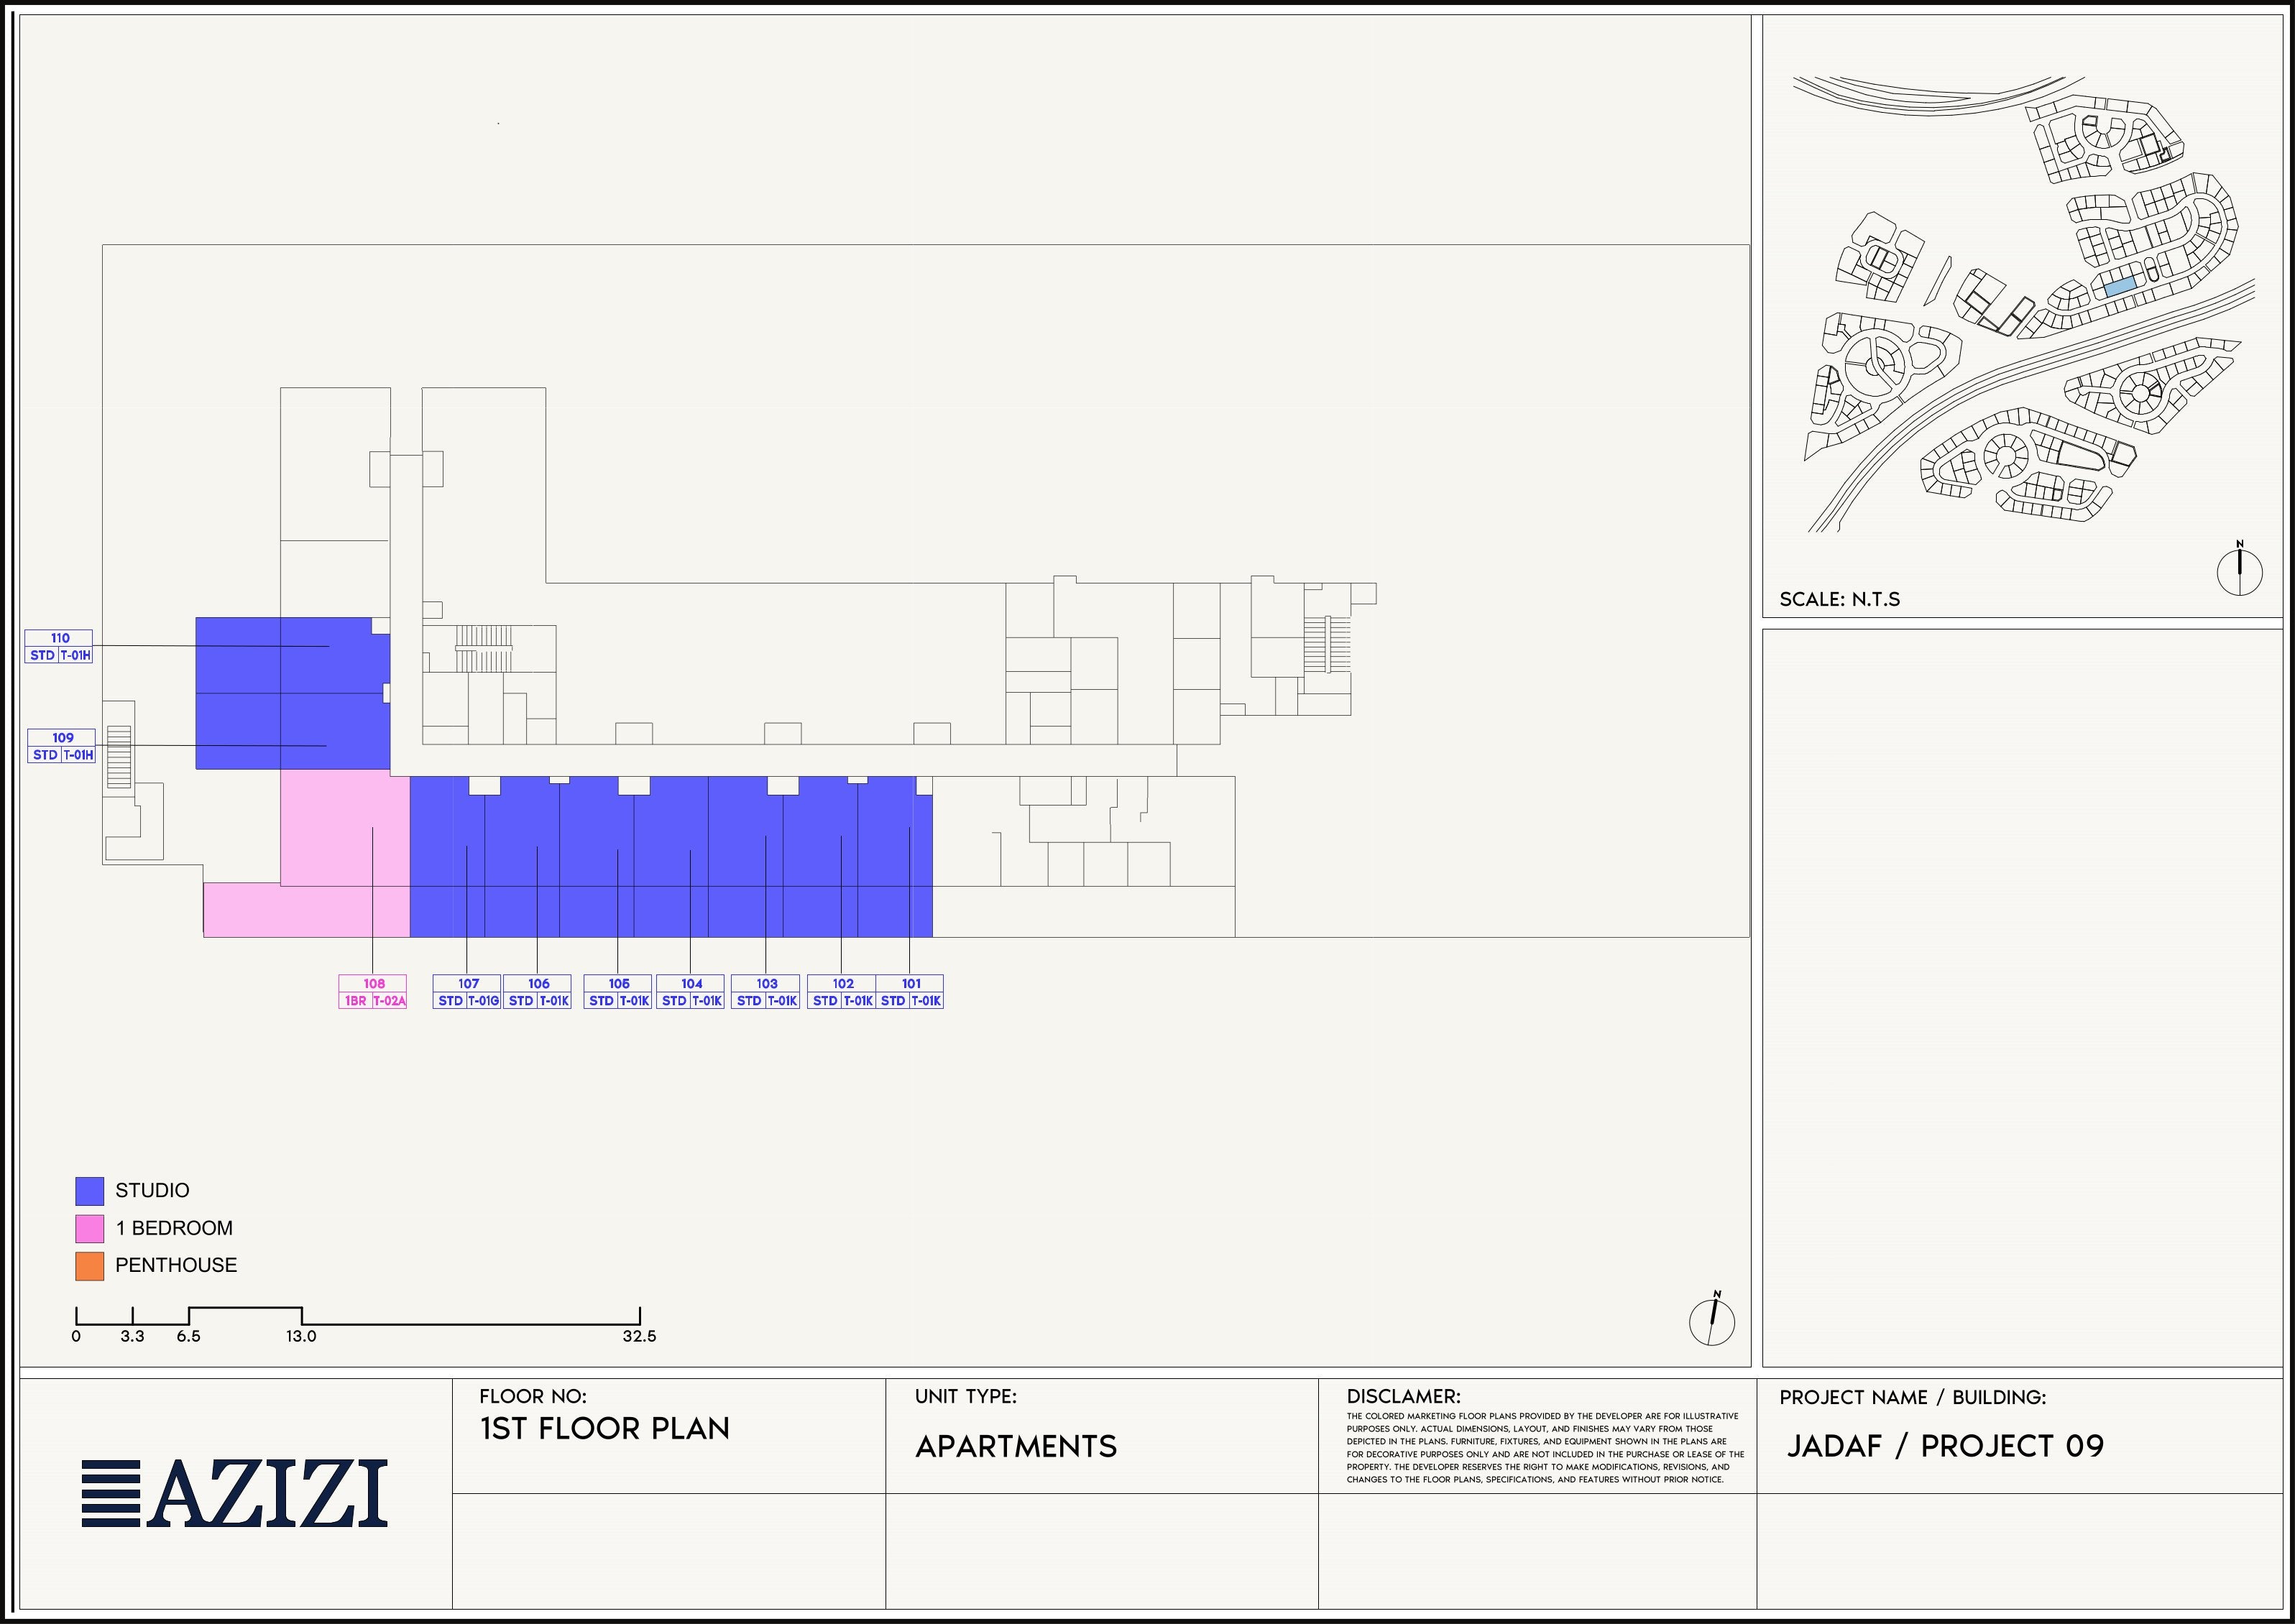Click unit number 103 label
2295x1624 pixels.
click(x=767, y=984)
